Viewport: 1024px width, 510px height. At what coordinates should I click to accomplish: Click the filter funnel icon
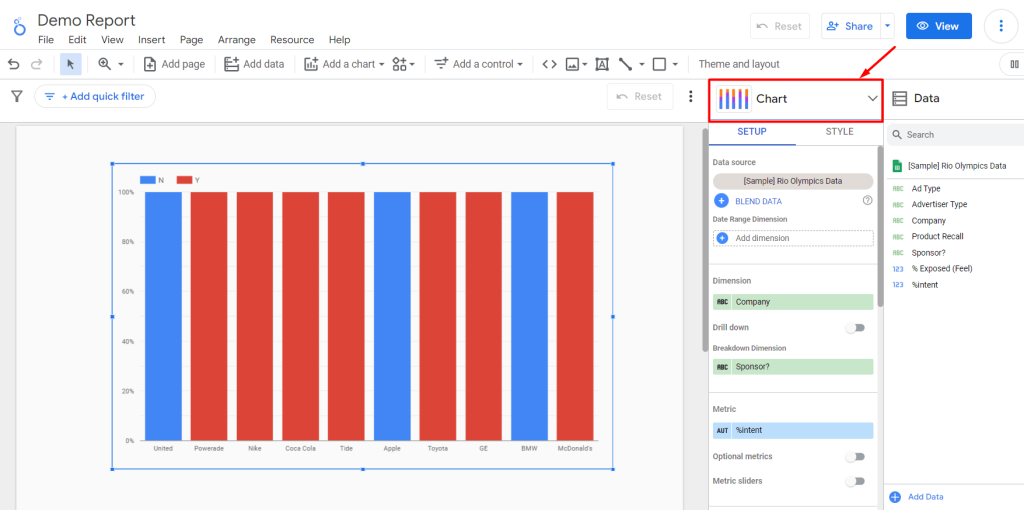coord(17,97)
